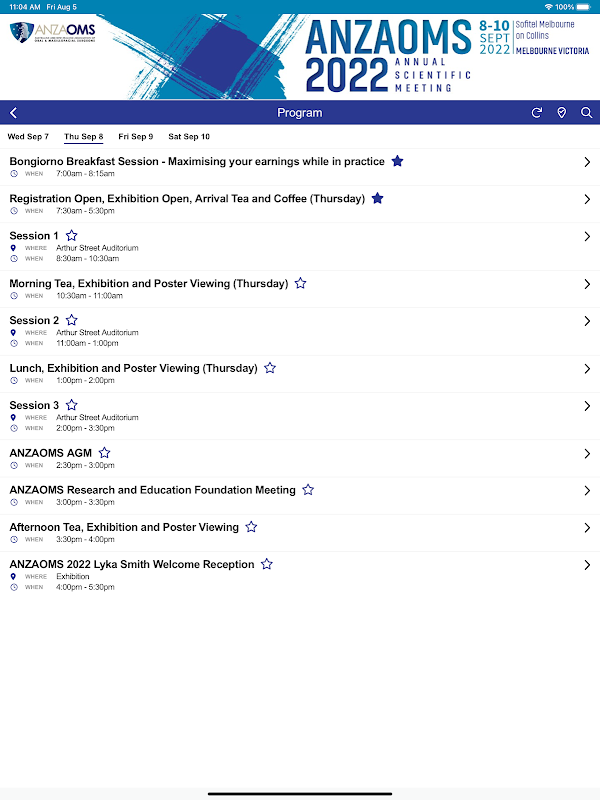Open Morning Tea row chevron
Viewport: 600px width, 800px height.
click(x=587, y=284)
